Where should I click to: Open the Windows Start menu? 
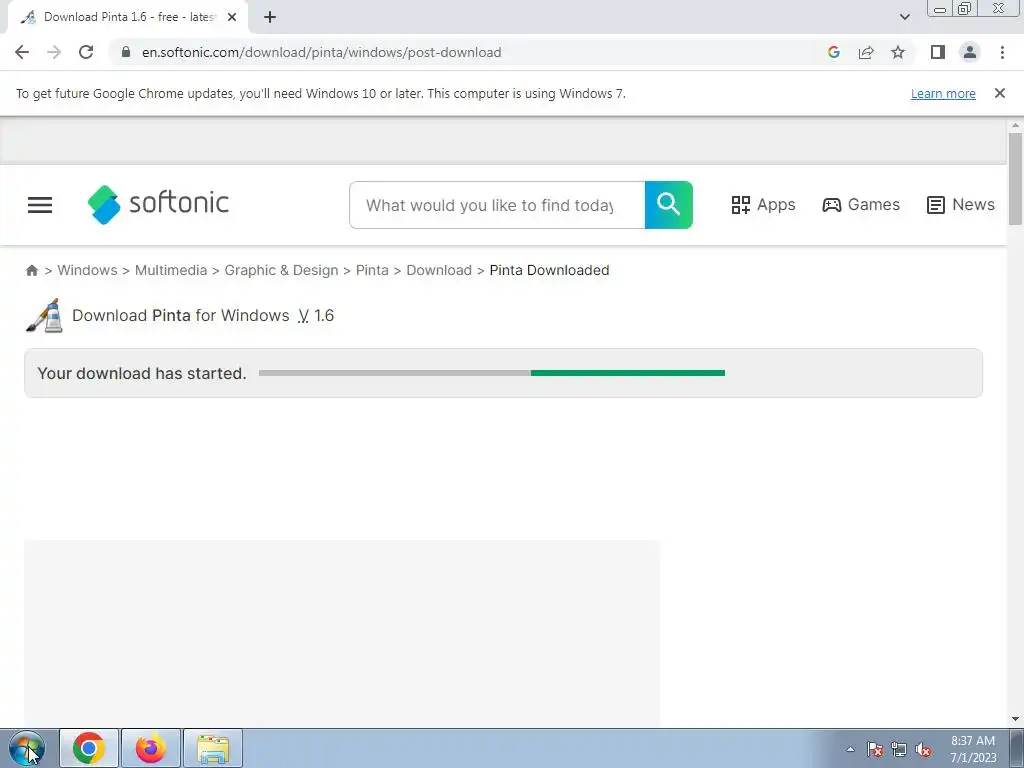click(27, 748)
